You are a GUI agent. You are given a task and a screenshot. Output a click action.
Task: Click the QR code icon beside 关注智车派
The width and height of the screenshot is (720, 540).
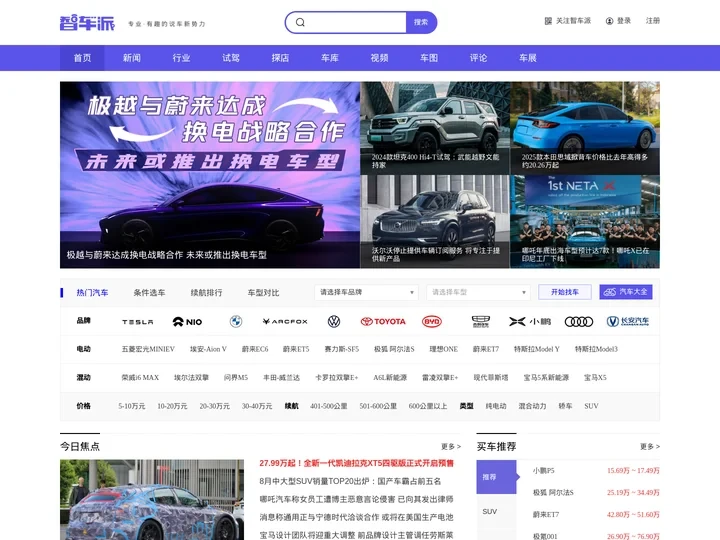click(x=548, y=21)
